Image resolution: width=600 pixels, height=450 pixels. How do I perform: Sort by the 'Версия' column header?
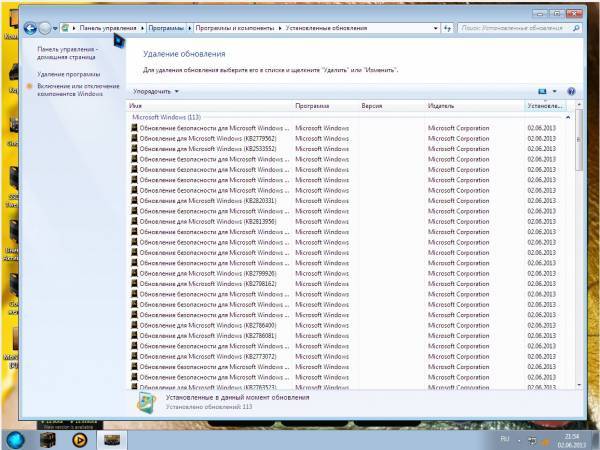click(392, 106)
